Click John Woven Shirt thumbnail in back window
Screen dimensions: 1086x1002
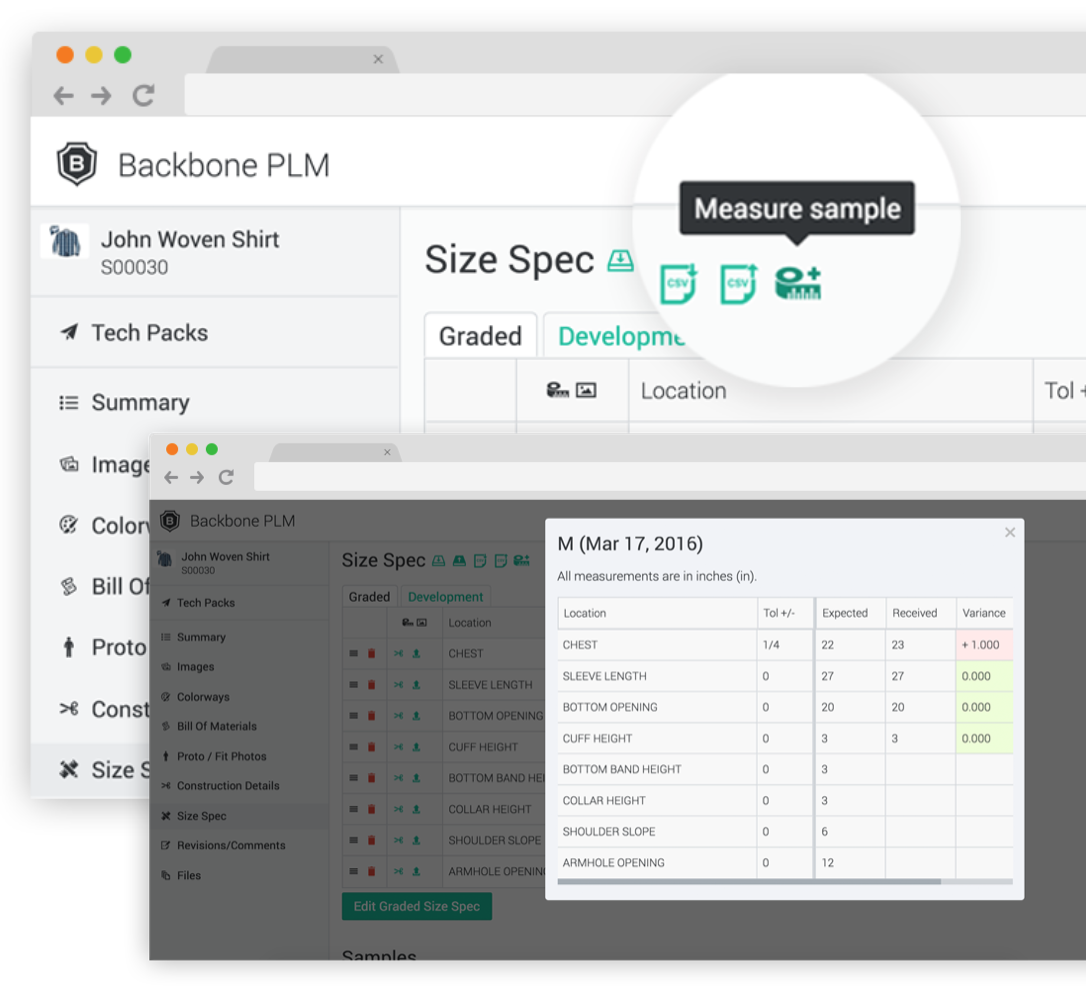pyautogui.click(x=65, y=241)
